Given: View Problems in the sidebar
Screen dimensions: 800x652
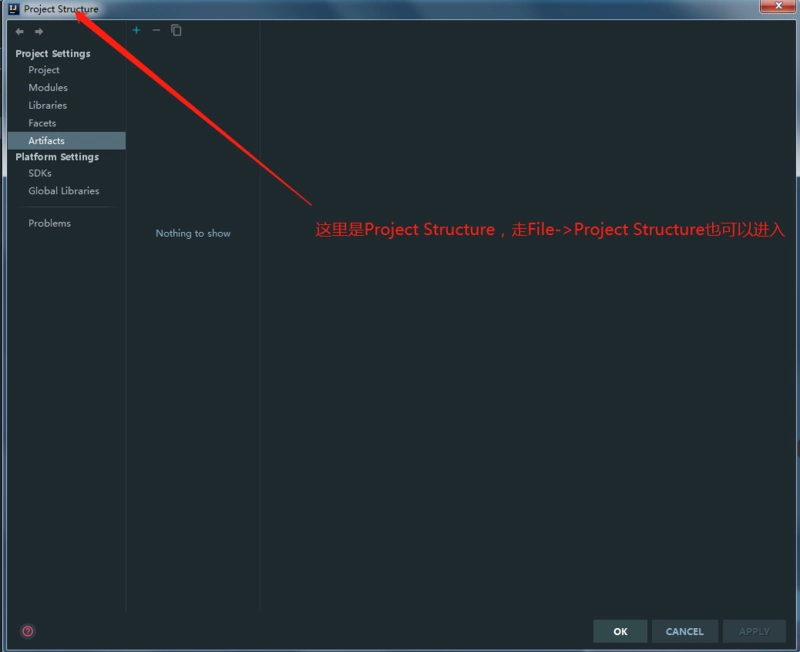Looking at the screenshot, I should 50,223.
